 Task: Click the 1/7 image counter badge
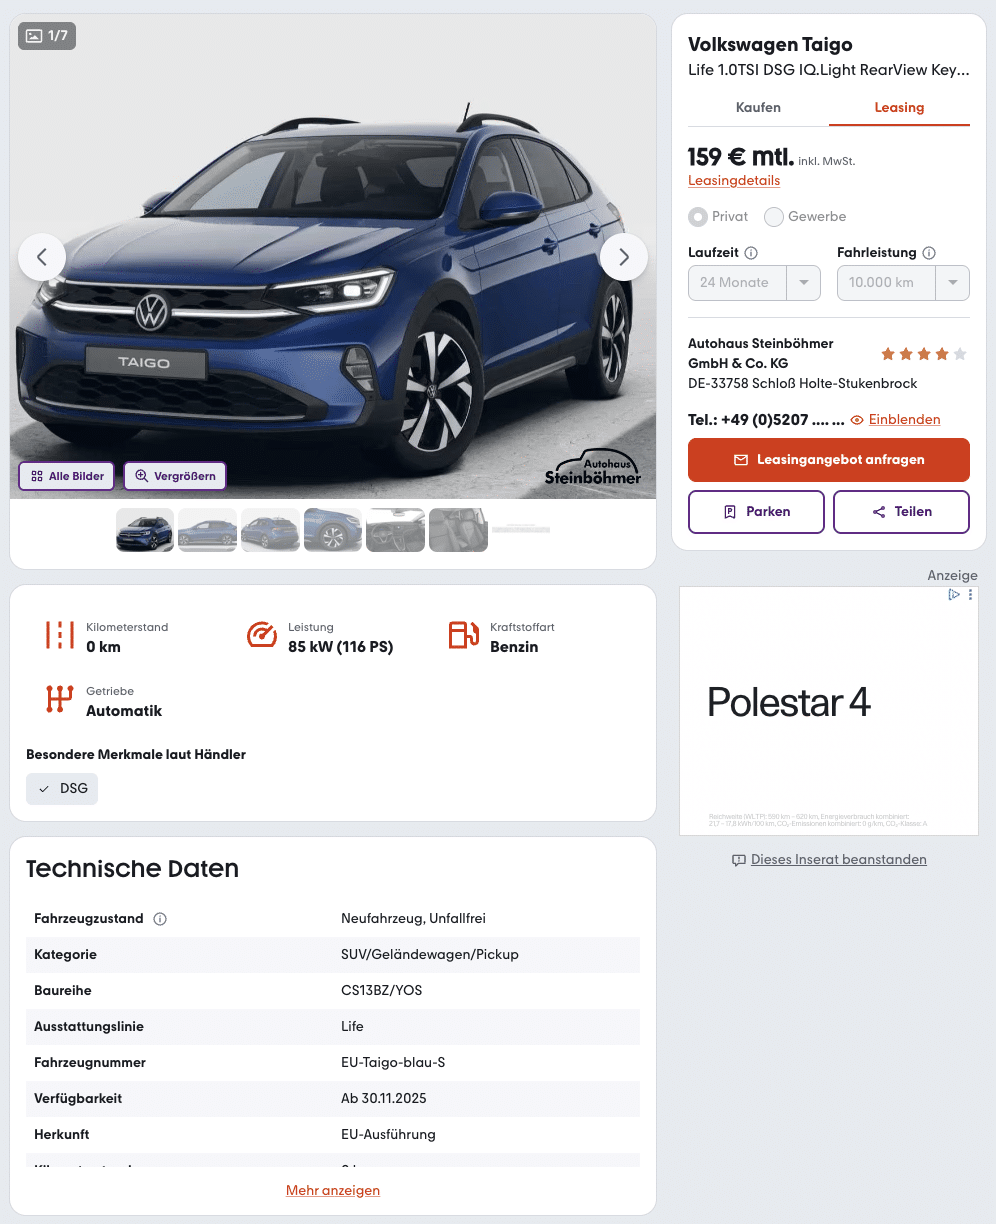(47, 36)
